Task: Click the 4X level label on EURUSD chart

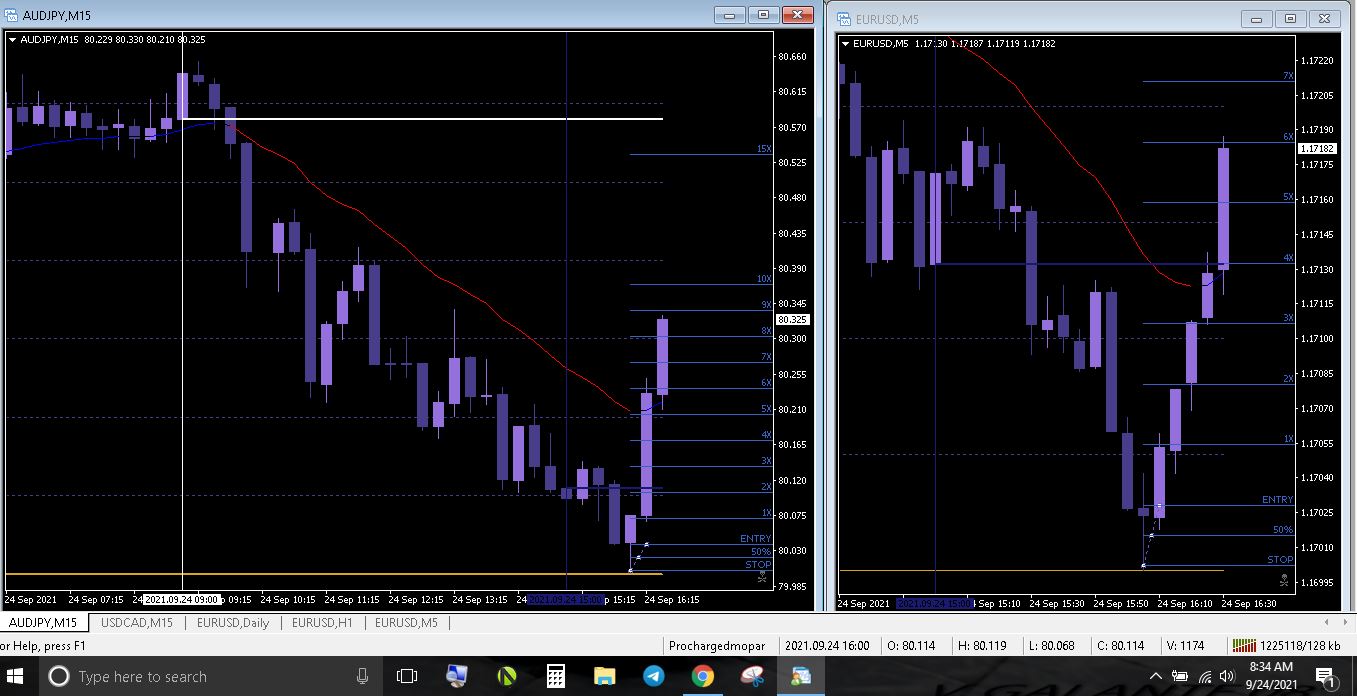Action: (1288, 258)
